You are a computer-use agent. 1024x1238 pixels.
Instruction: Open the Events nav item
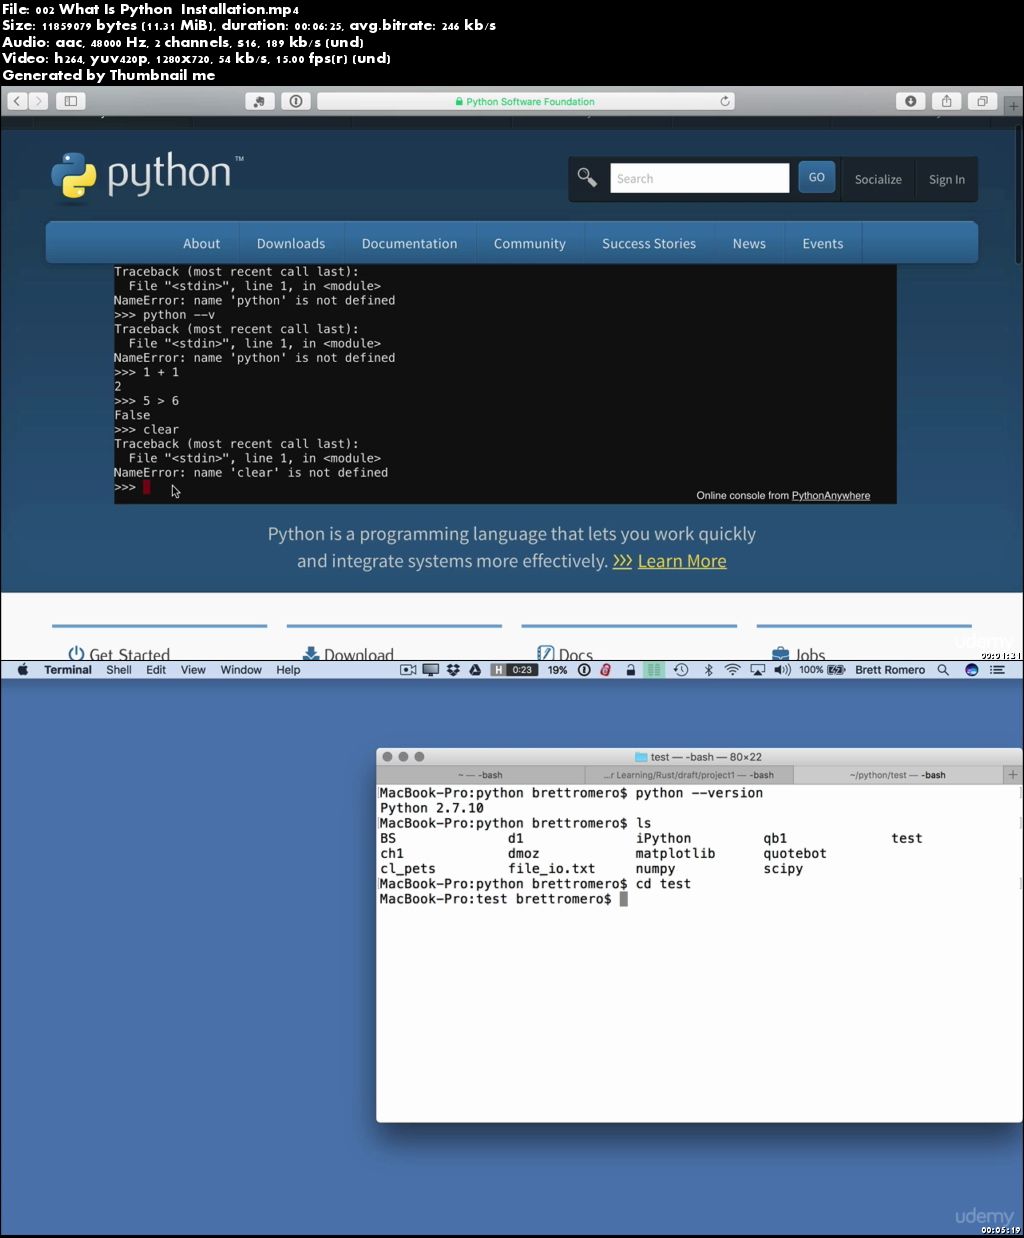pos(822,243)
